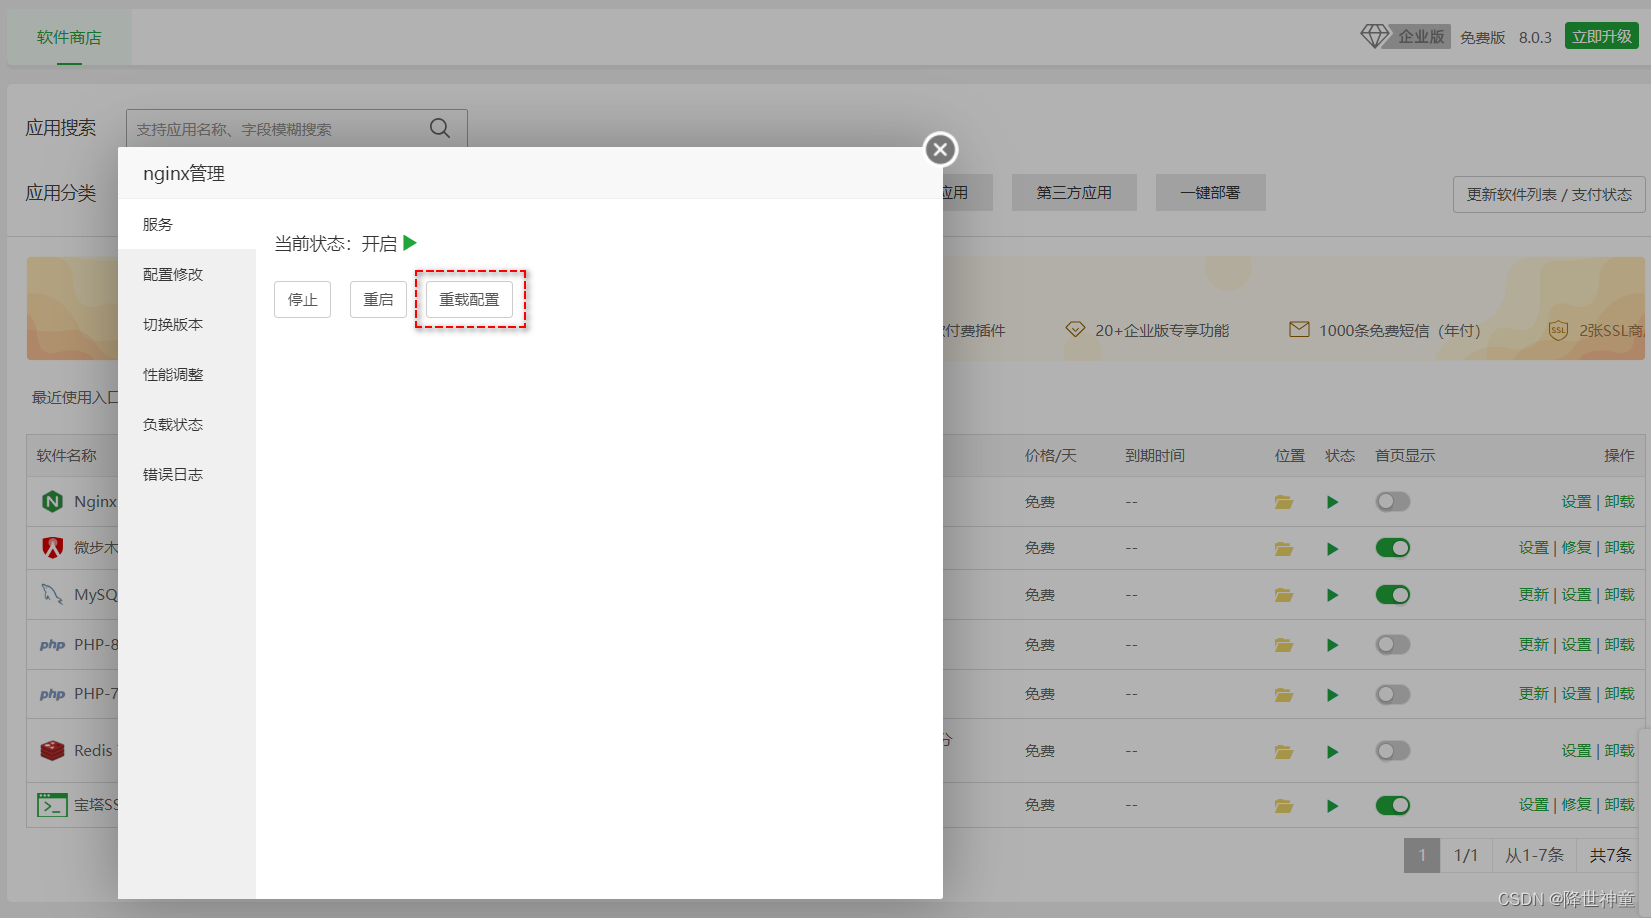Screen dimensions: 1651x918
Task: Toggle homepage display for Nginx
Action: coord(1393,501)
